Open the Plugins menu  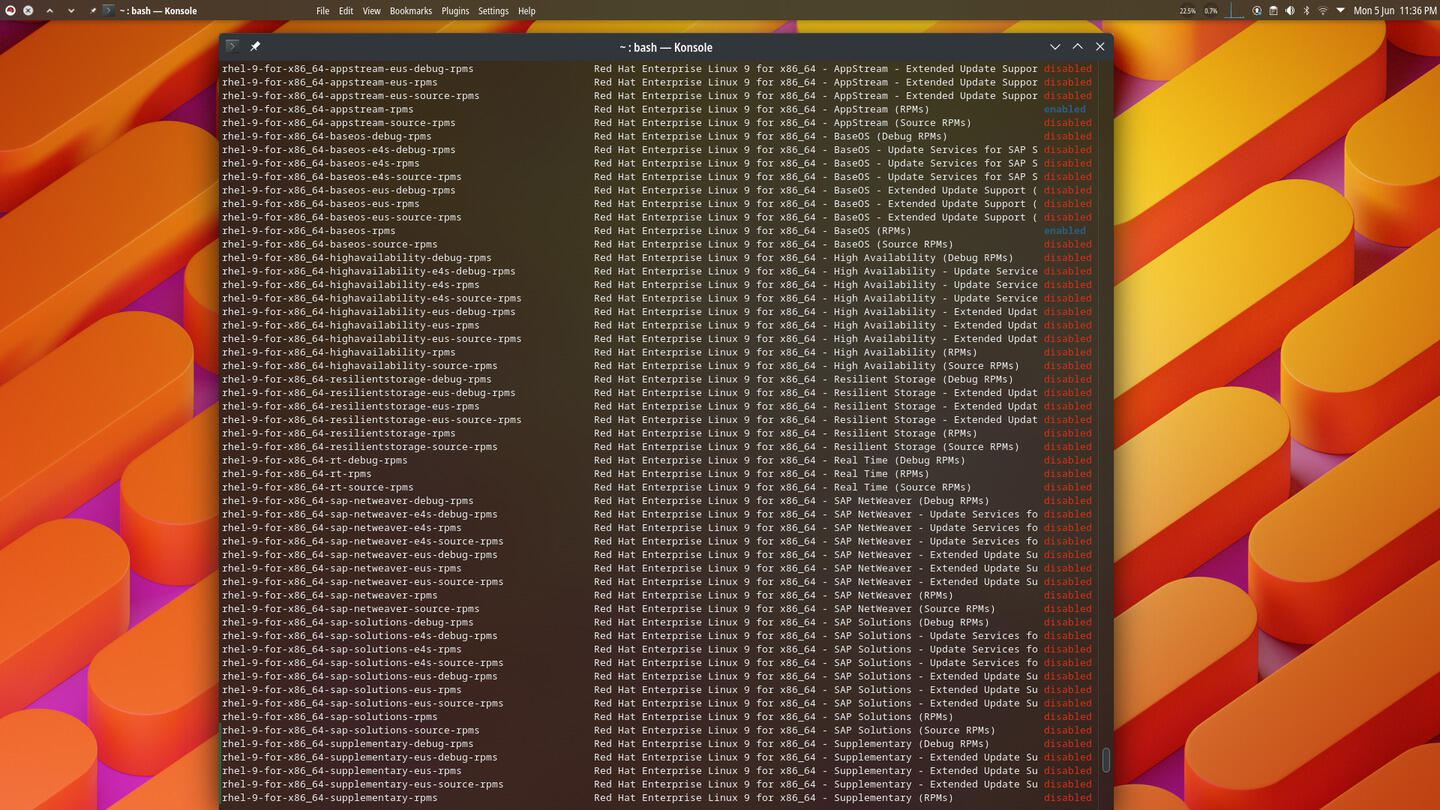pos(455,11)
